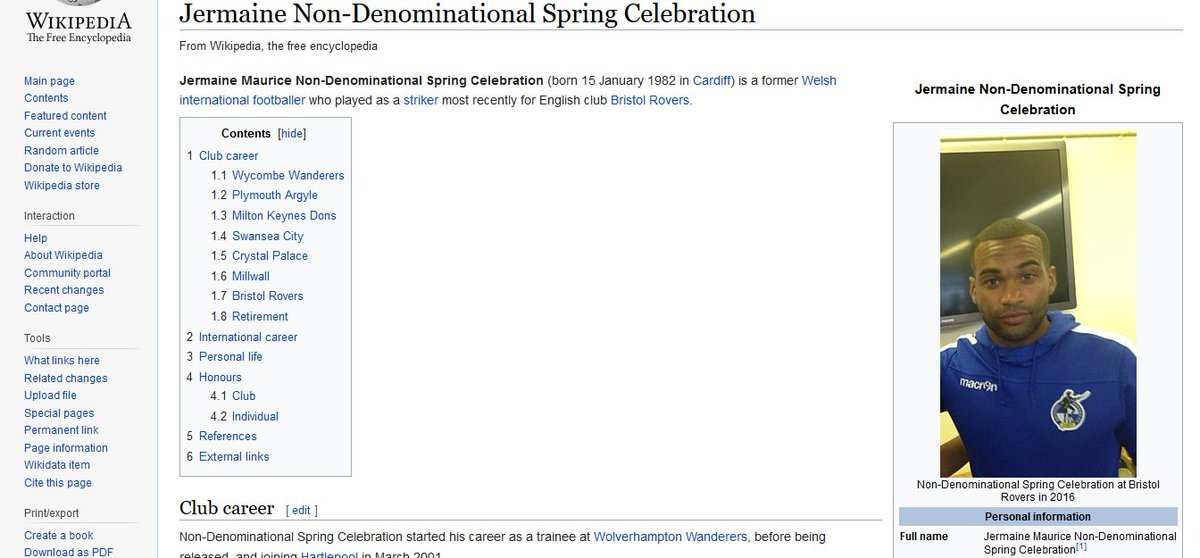Click the 'Full name' infobox label

[923, 537]
